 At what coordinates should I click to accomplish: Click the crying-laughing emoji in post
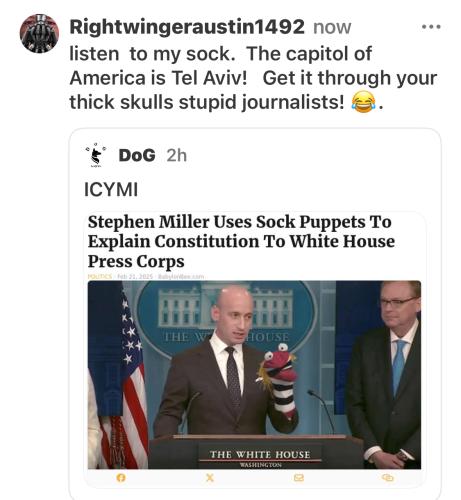click(x=363, y=102)
